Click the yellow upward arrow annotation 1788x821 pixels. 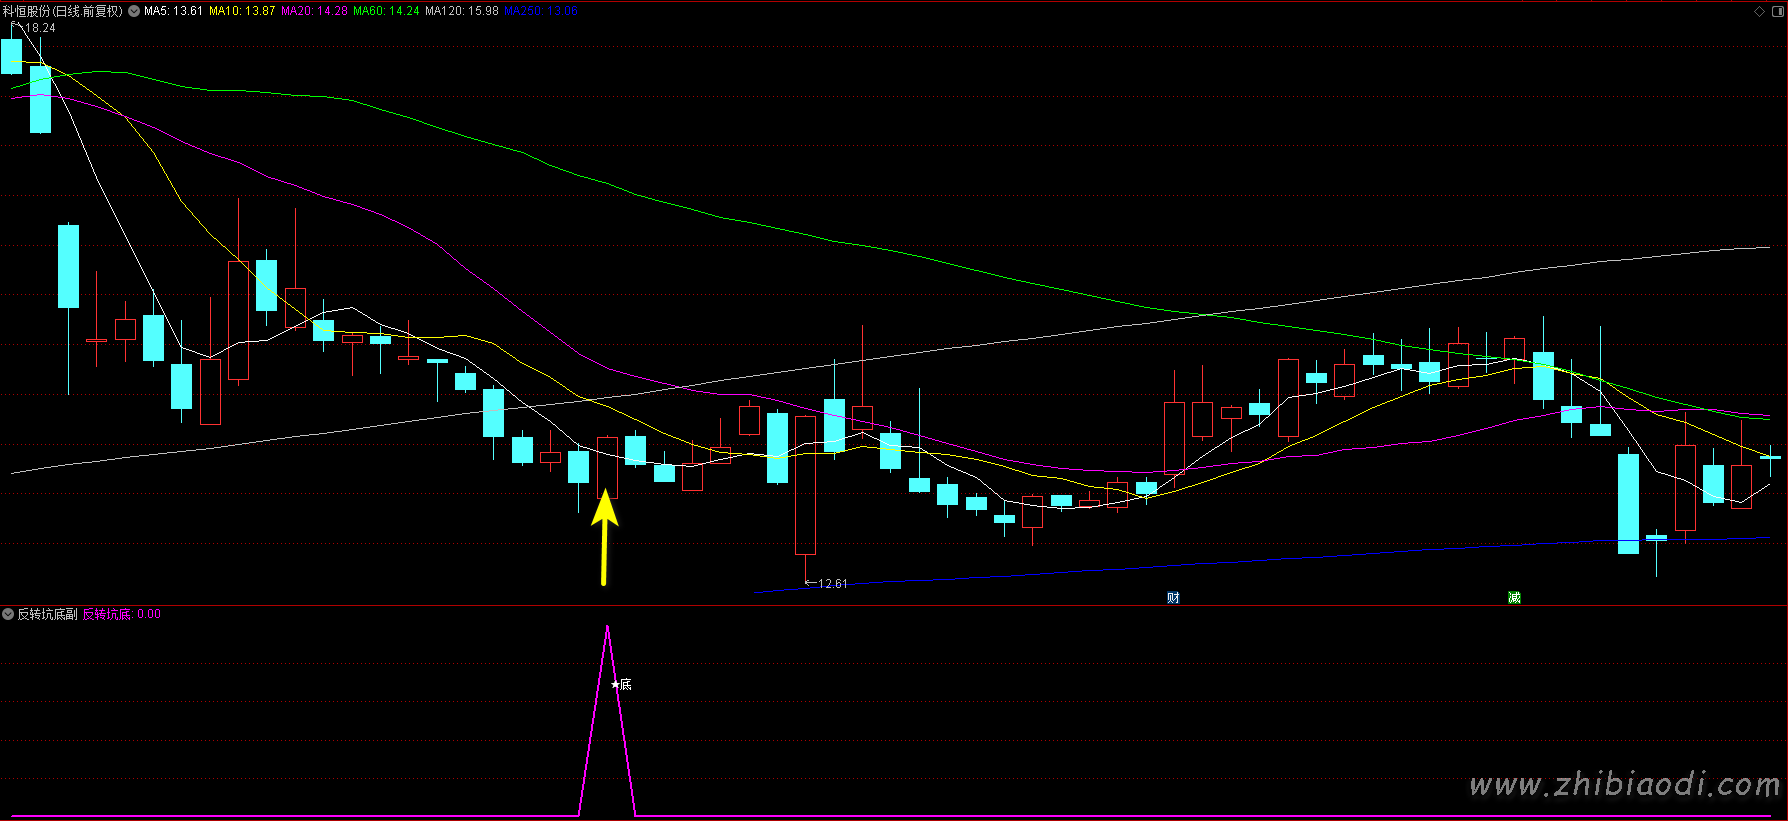coord(604,538)
